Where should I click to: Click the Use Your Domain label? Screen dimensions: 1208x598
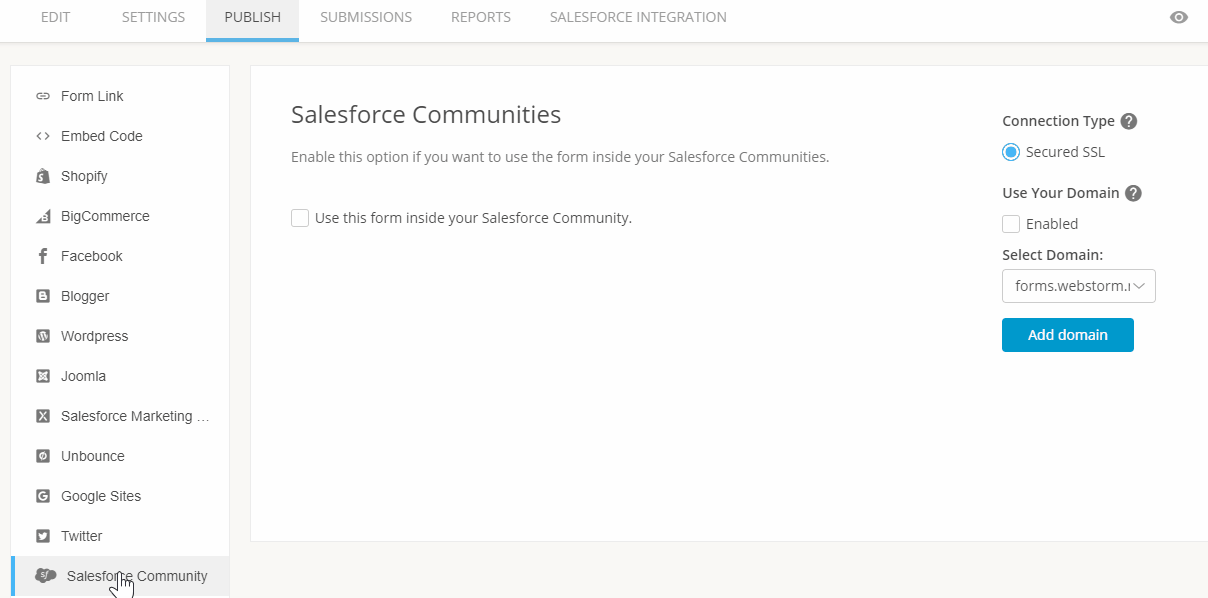[x=1060, y=193]
